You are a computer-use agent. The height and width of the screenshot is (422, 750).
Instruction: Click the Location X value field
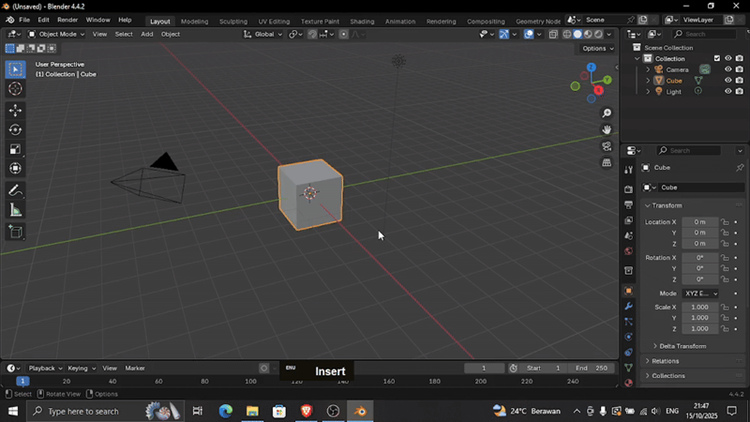pyautogui.click(x=700, y=221)
